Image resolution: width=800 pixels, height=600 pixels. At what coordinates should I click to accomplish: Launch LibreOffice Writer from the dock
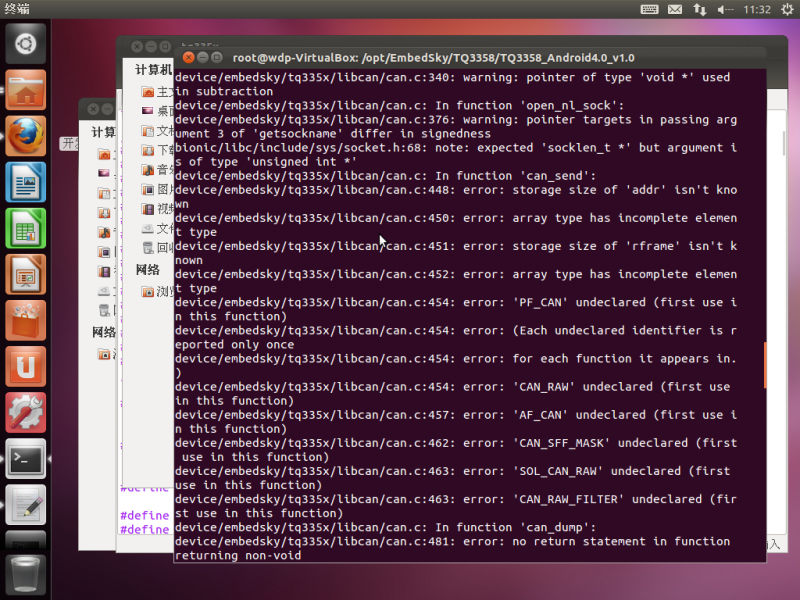pyautogui.click(x=25, y=183)
